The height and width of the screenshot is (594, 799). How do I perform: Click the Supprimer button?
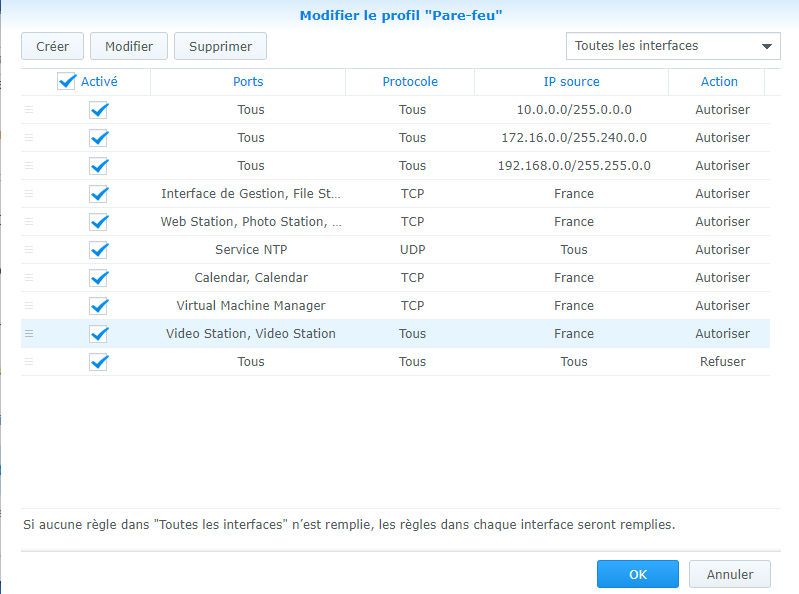(x=220, y=46)
